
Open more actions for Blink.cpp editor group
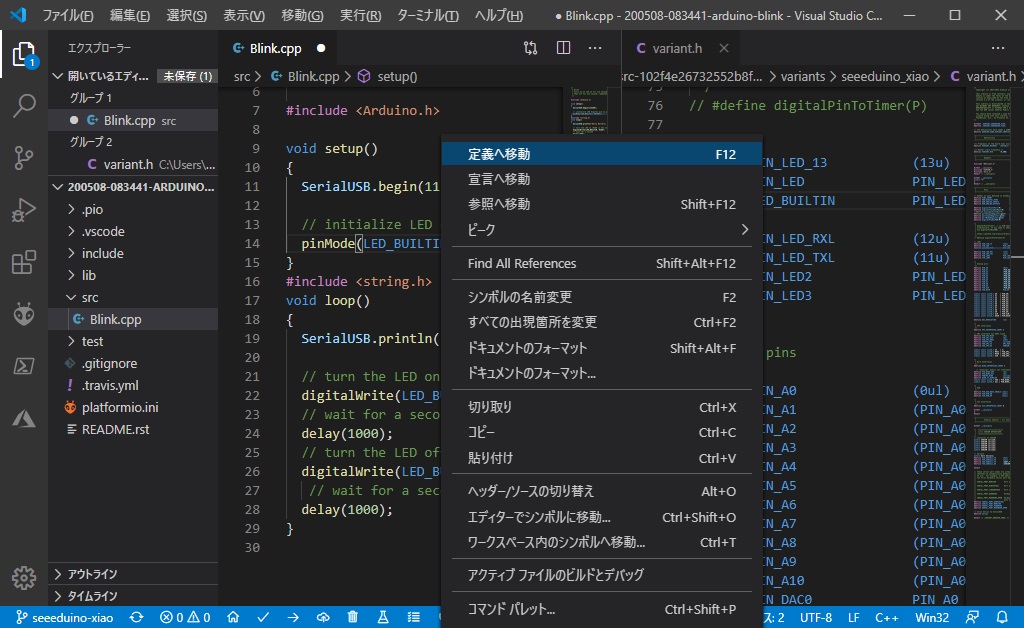(595, 48)
